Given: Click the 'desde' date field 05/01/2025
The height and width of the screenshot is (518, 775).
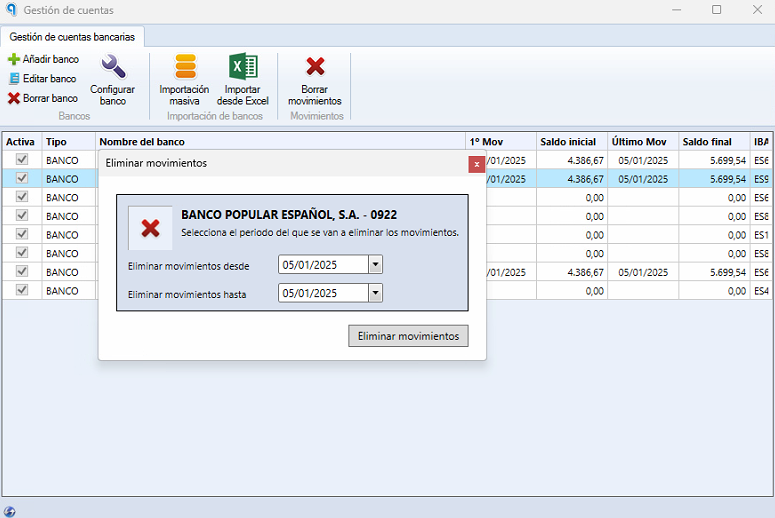Looking at the screenshot, I should coord(324,264).
